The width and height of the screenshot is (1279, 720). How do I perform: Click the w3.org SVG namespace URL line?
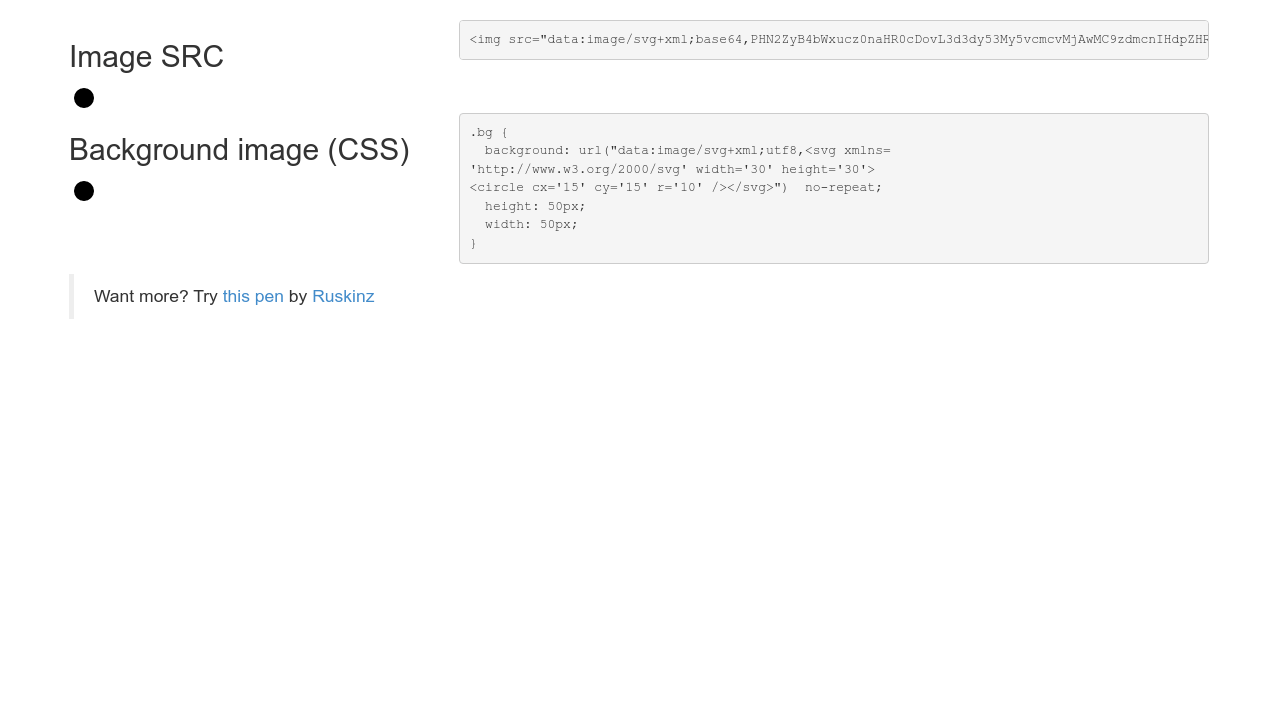(575, 169)
